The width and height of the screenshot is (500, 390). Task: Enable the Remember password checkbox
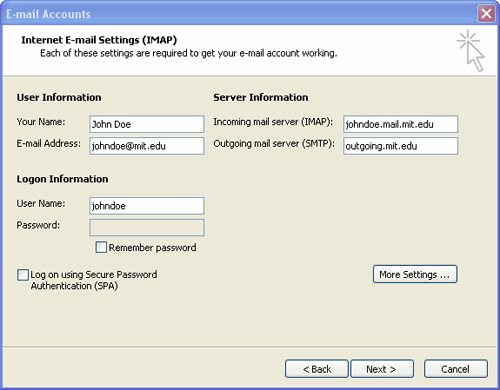click(x=101, y=247)
